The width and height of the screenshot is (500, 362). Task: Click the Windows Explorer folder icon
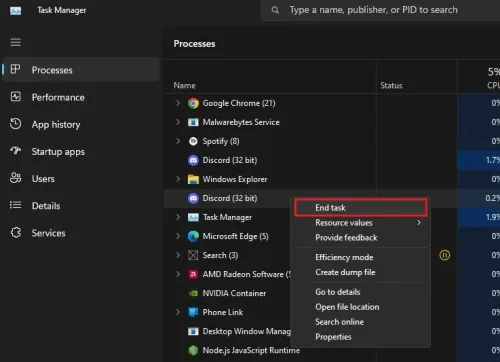[193, 179]
